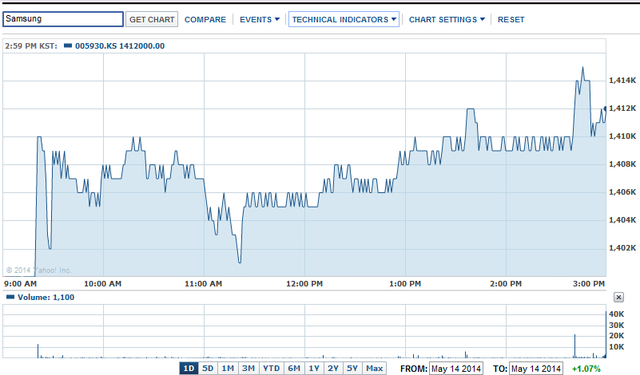
Task: Click the Volume: 1,100 label
Action: (x=46, y=297)
